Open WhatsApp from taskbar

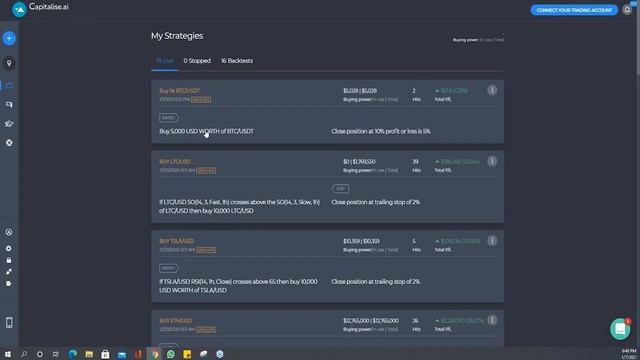point(171,354)
